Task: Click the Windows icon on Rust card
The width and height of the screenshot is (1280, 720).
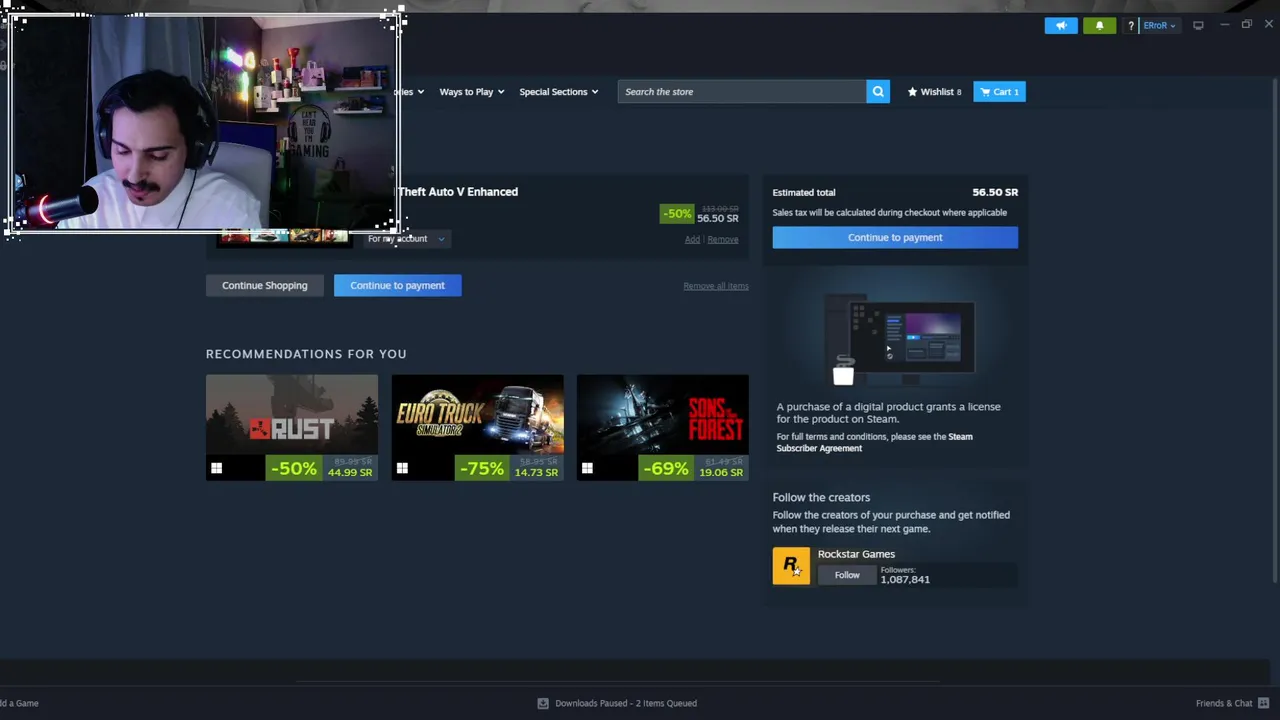Action: (x=216, y=468)
